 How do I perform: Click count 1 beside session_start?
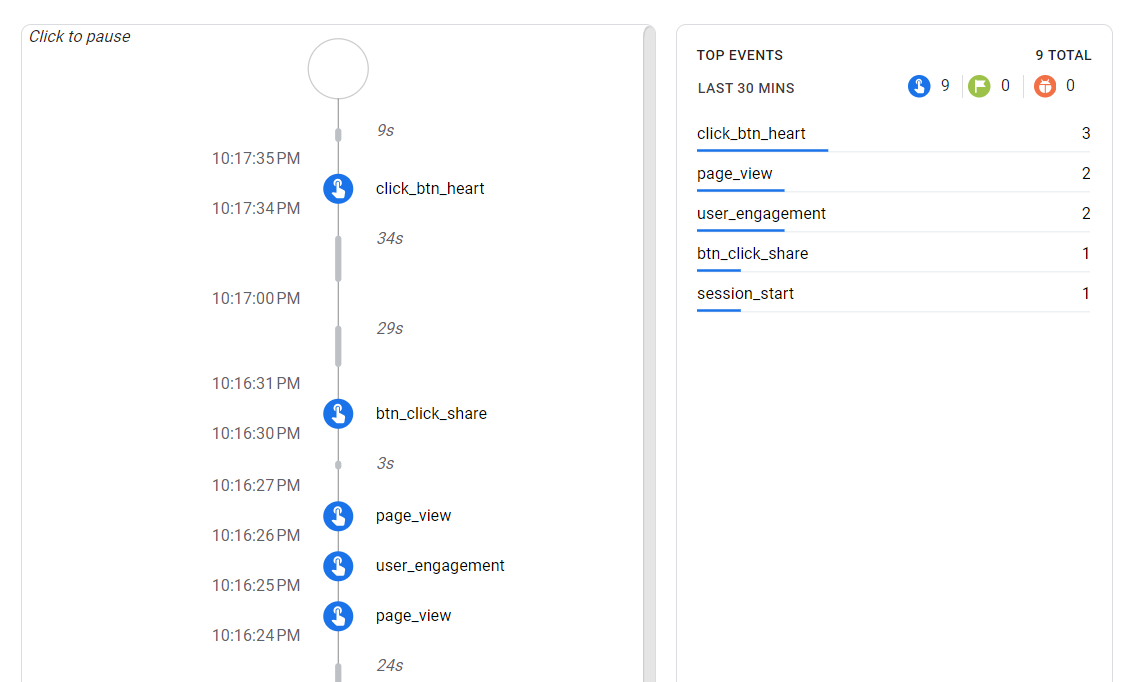(1086, 293)
